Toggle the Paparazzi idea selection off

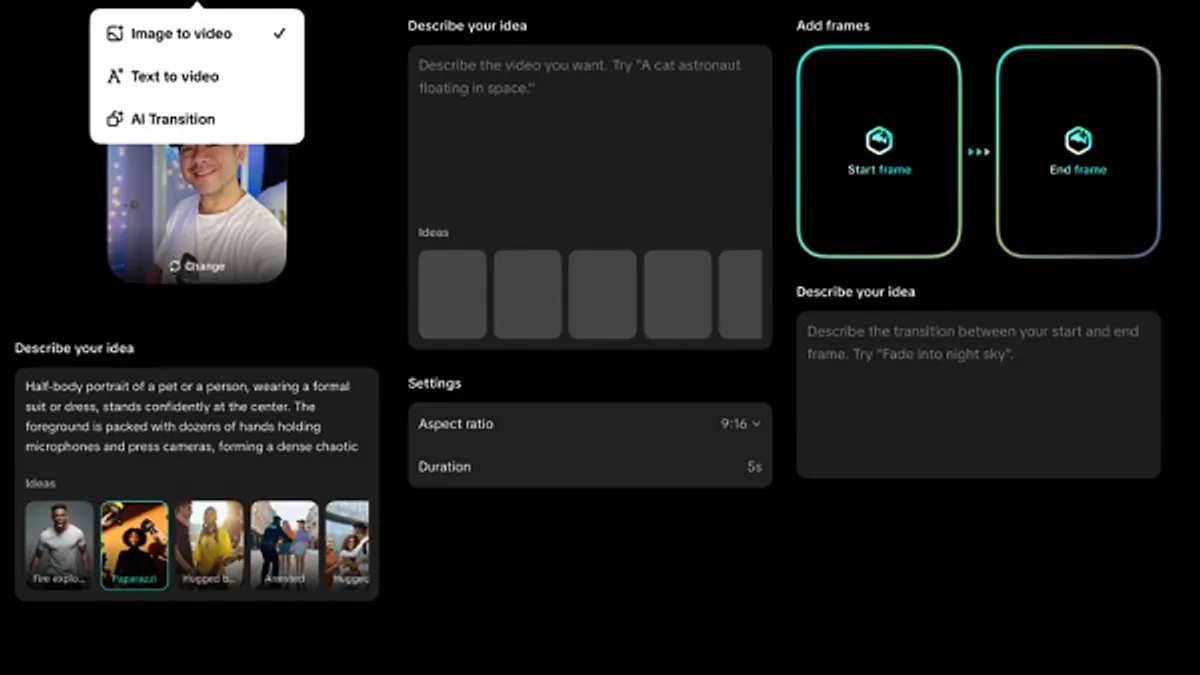(x=134, y=545)
